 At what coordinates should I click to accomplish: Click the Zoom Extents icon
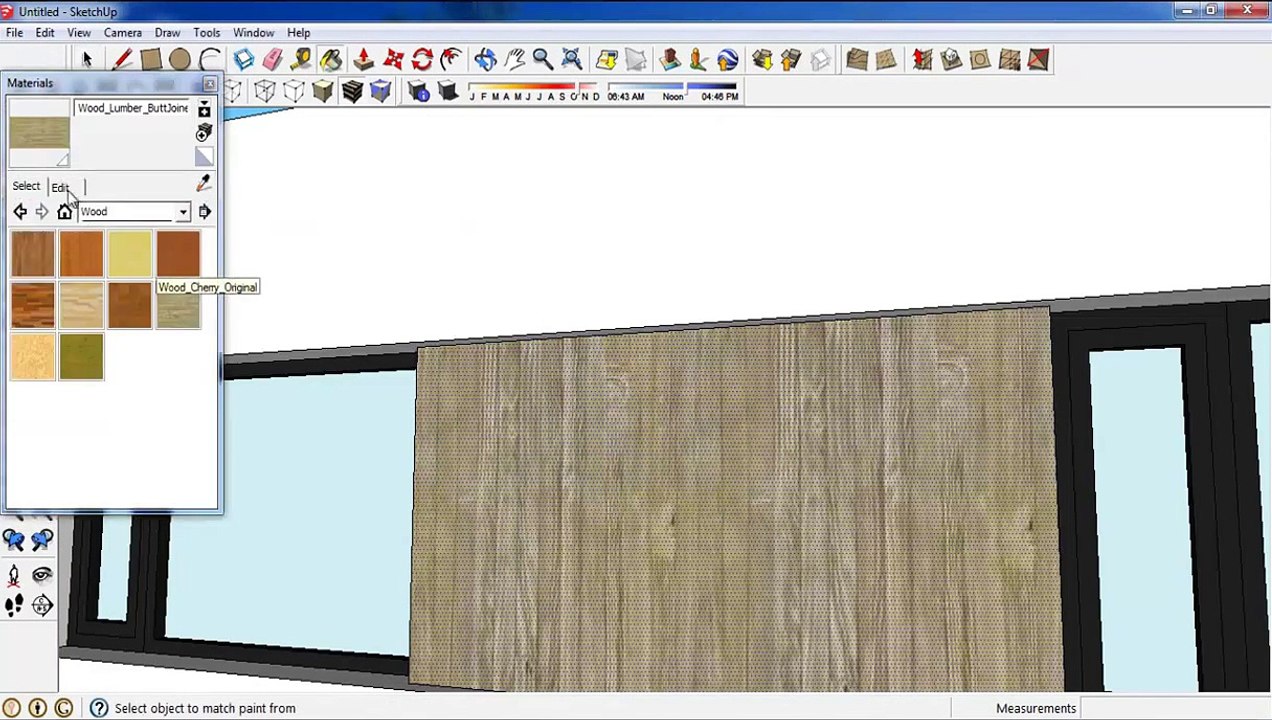(x=571, y=60)
